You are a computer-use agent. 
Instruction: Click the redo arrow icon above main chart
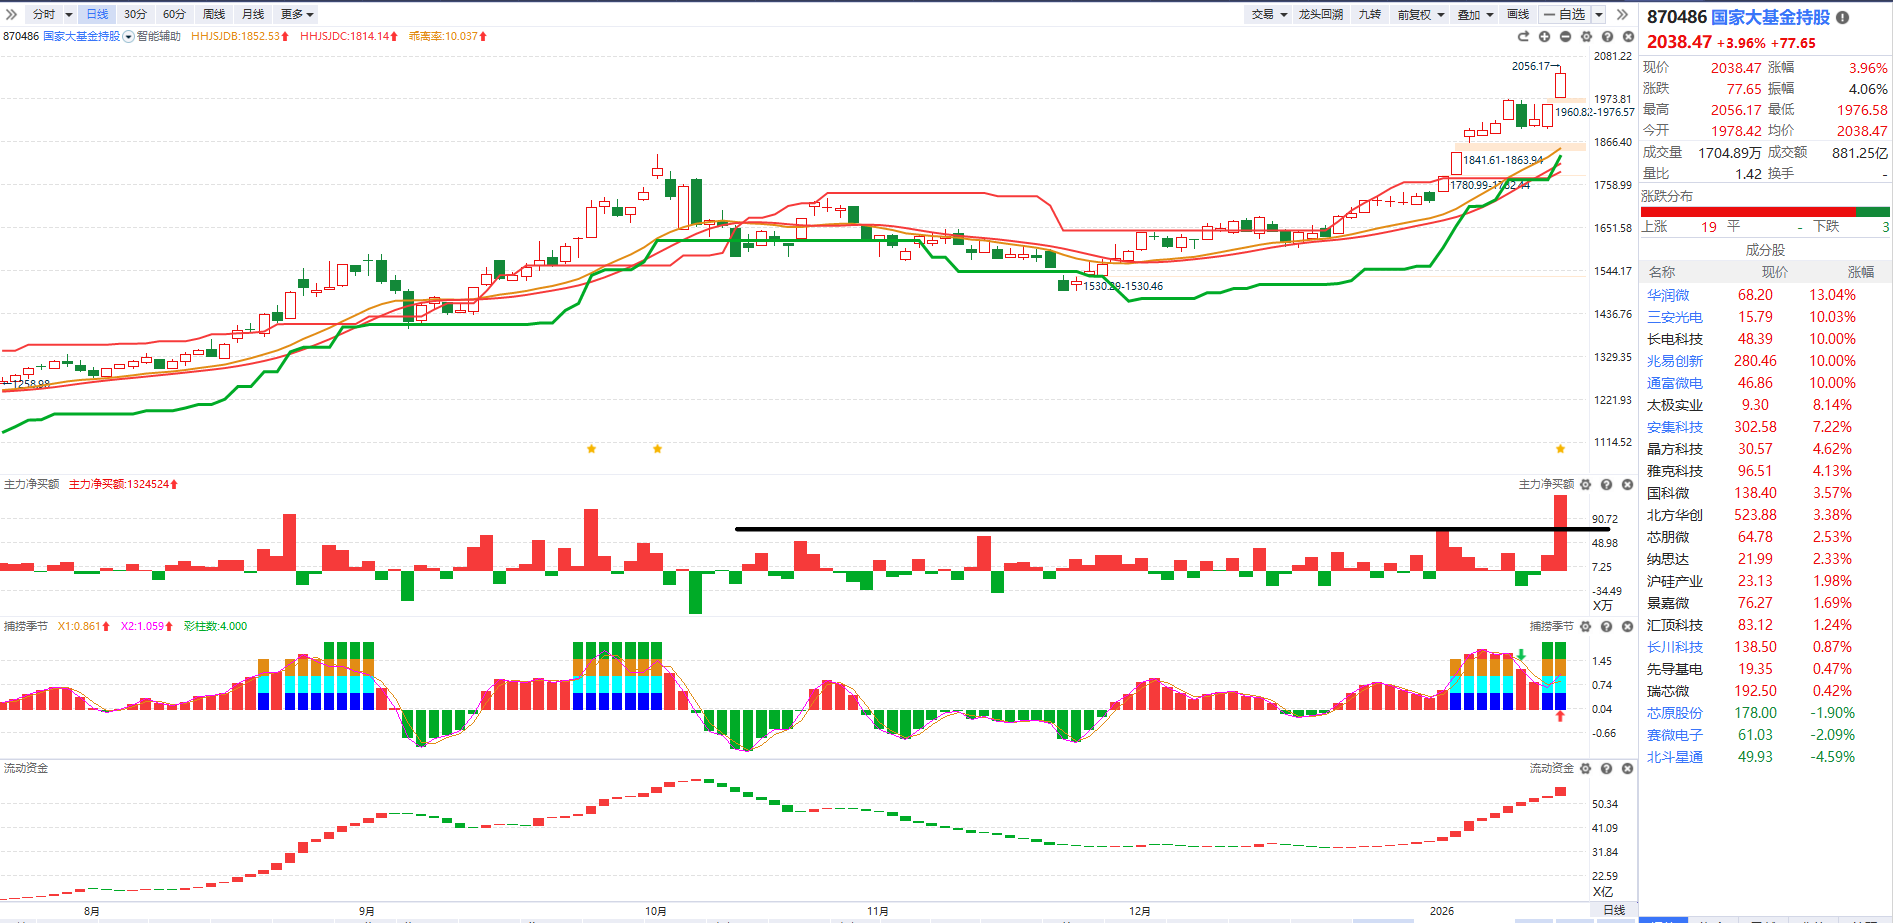(1523, 37)
